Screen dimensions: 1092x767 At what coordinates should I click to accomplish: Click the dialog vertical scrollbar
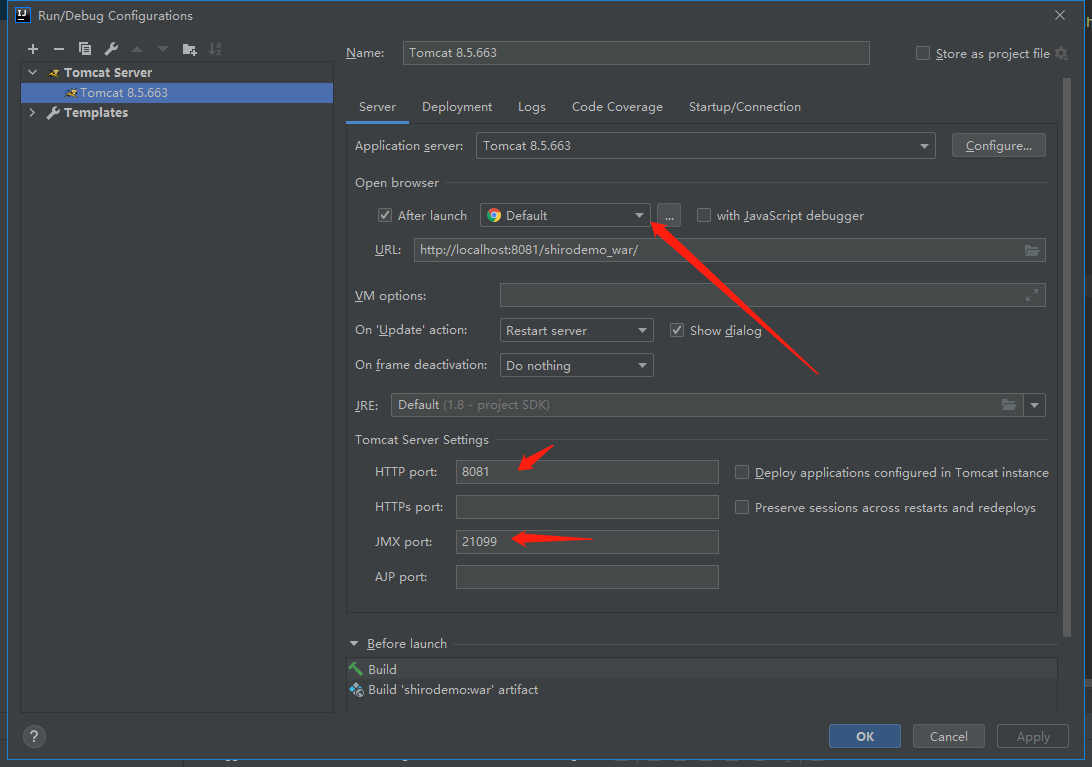[1067, 357]
